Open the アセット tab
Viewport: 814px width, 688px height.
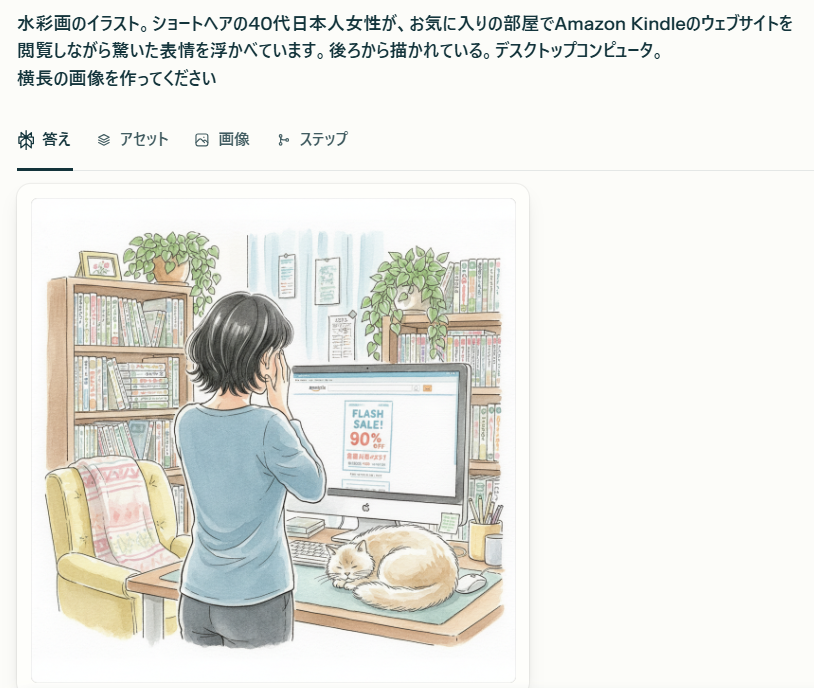[133, 140]
